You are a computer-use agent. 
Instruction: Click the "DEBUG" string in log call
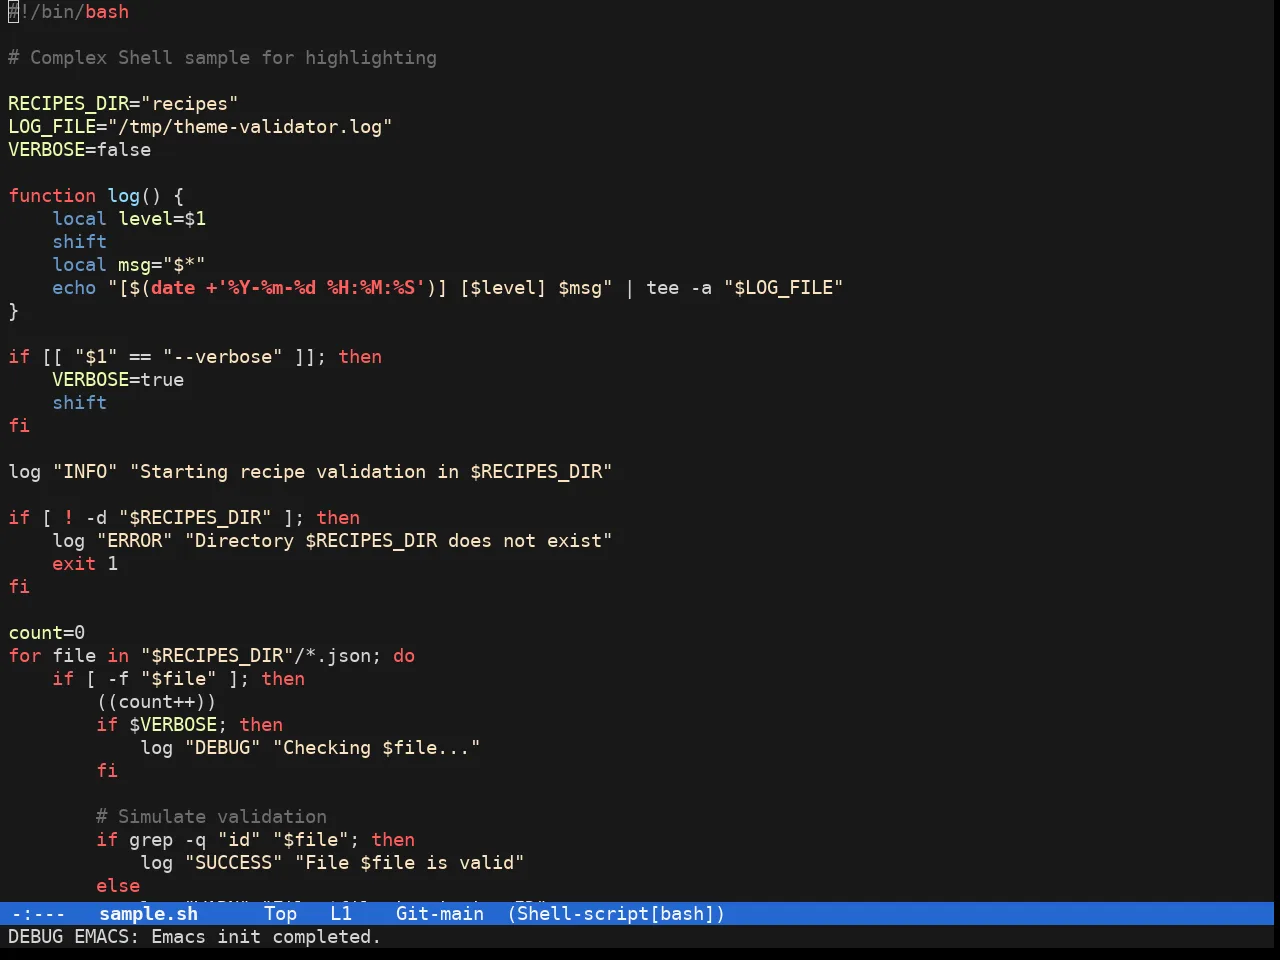(x=223, y=748)
